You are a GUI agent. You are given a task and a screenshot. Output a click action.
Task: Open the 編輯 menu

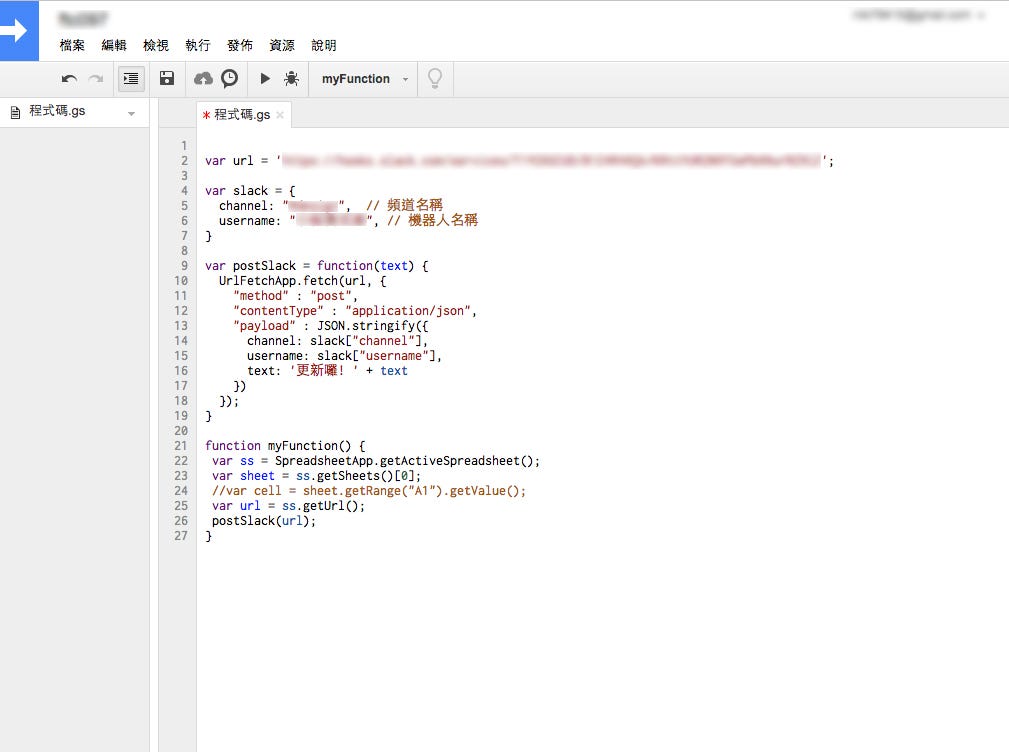point(114,45)
